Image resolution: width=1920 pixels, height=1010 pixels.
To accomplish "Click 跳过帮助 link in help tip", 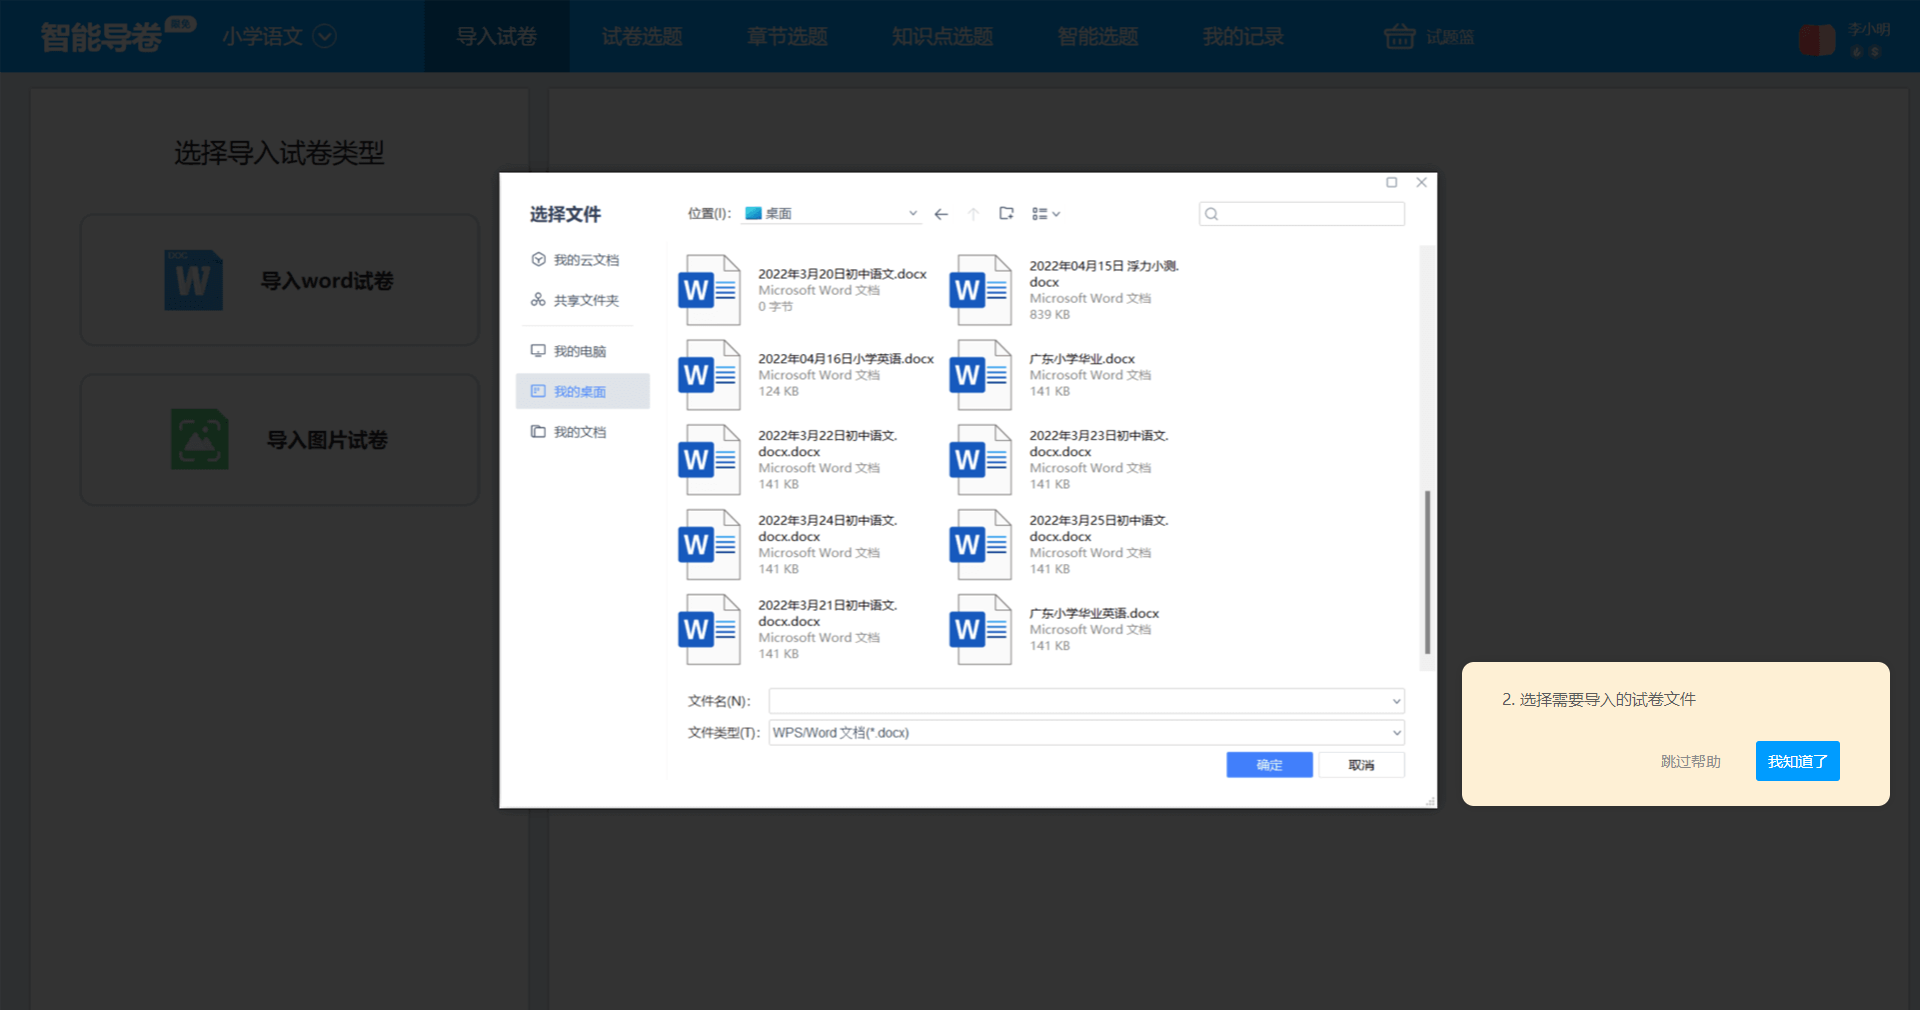I will 1690,762.
